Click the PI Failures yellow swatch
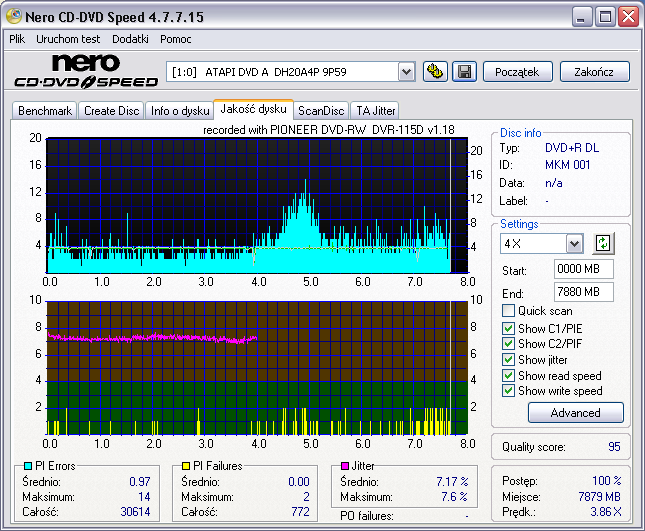The height and width of the screenshot is (531, 645). (186, 466)
